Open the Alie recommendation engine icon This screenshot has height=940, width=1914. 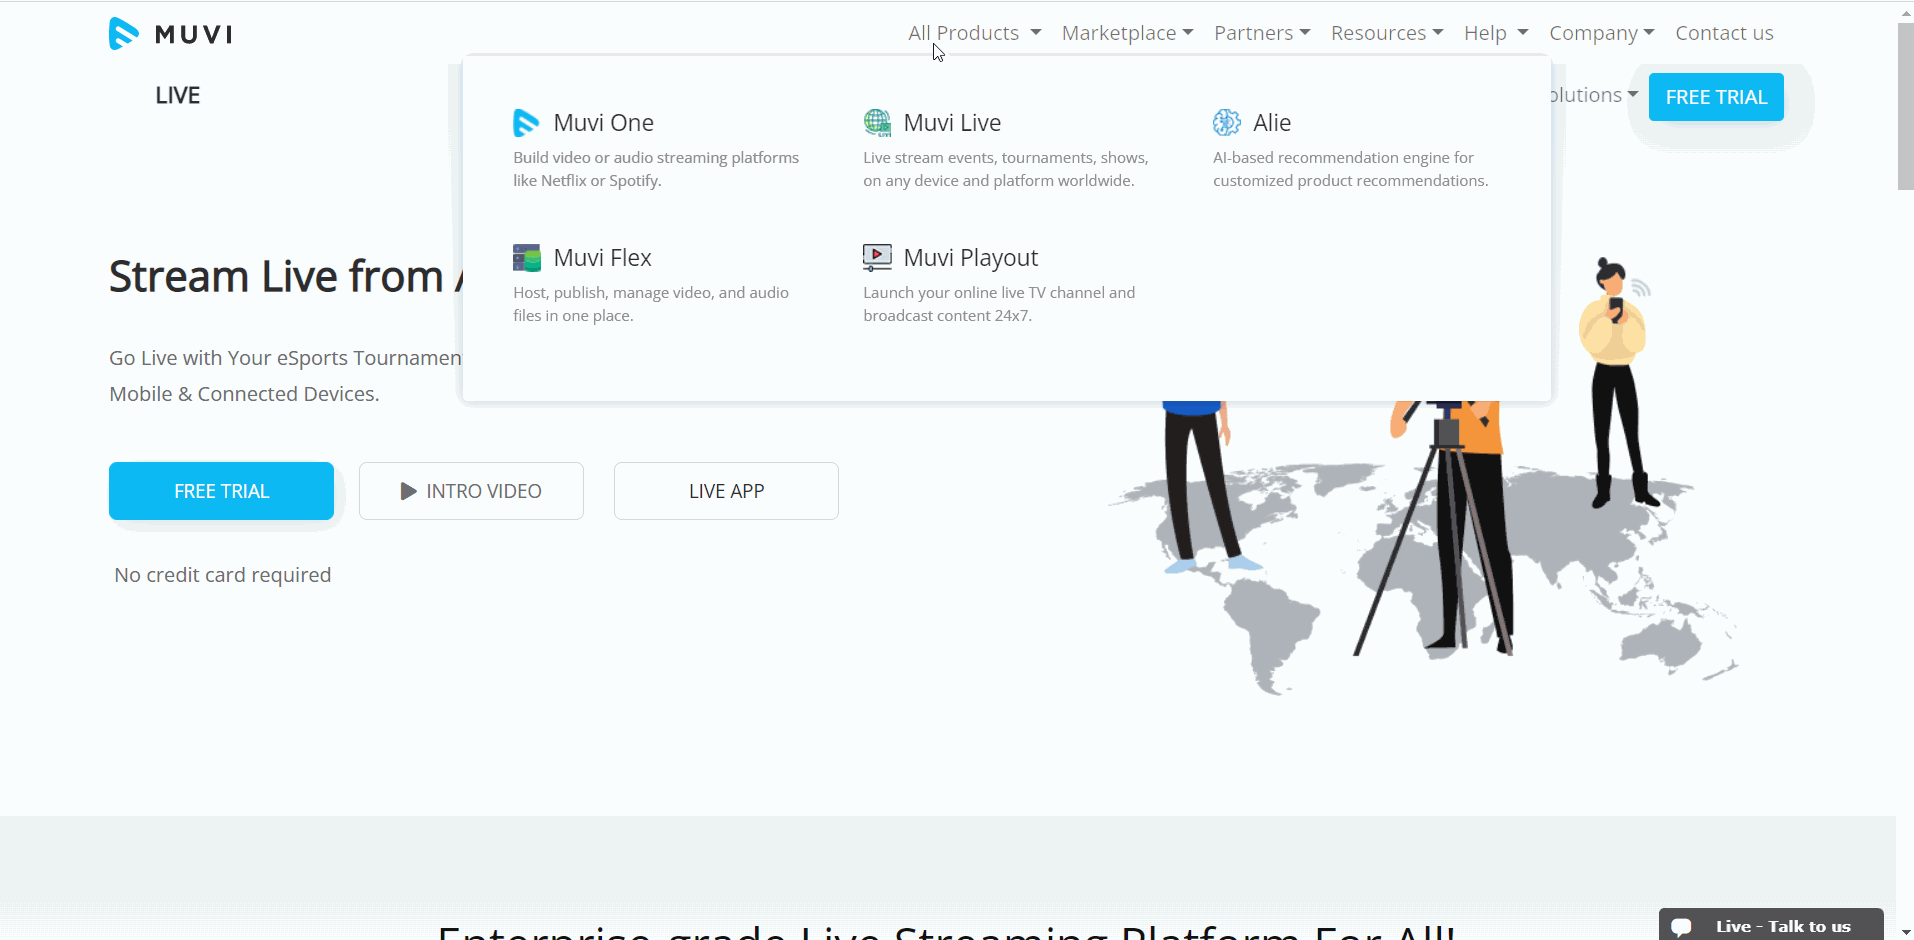[x=1227, y=123]
